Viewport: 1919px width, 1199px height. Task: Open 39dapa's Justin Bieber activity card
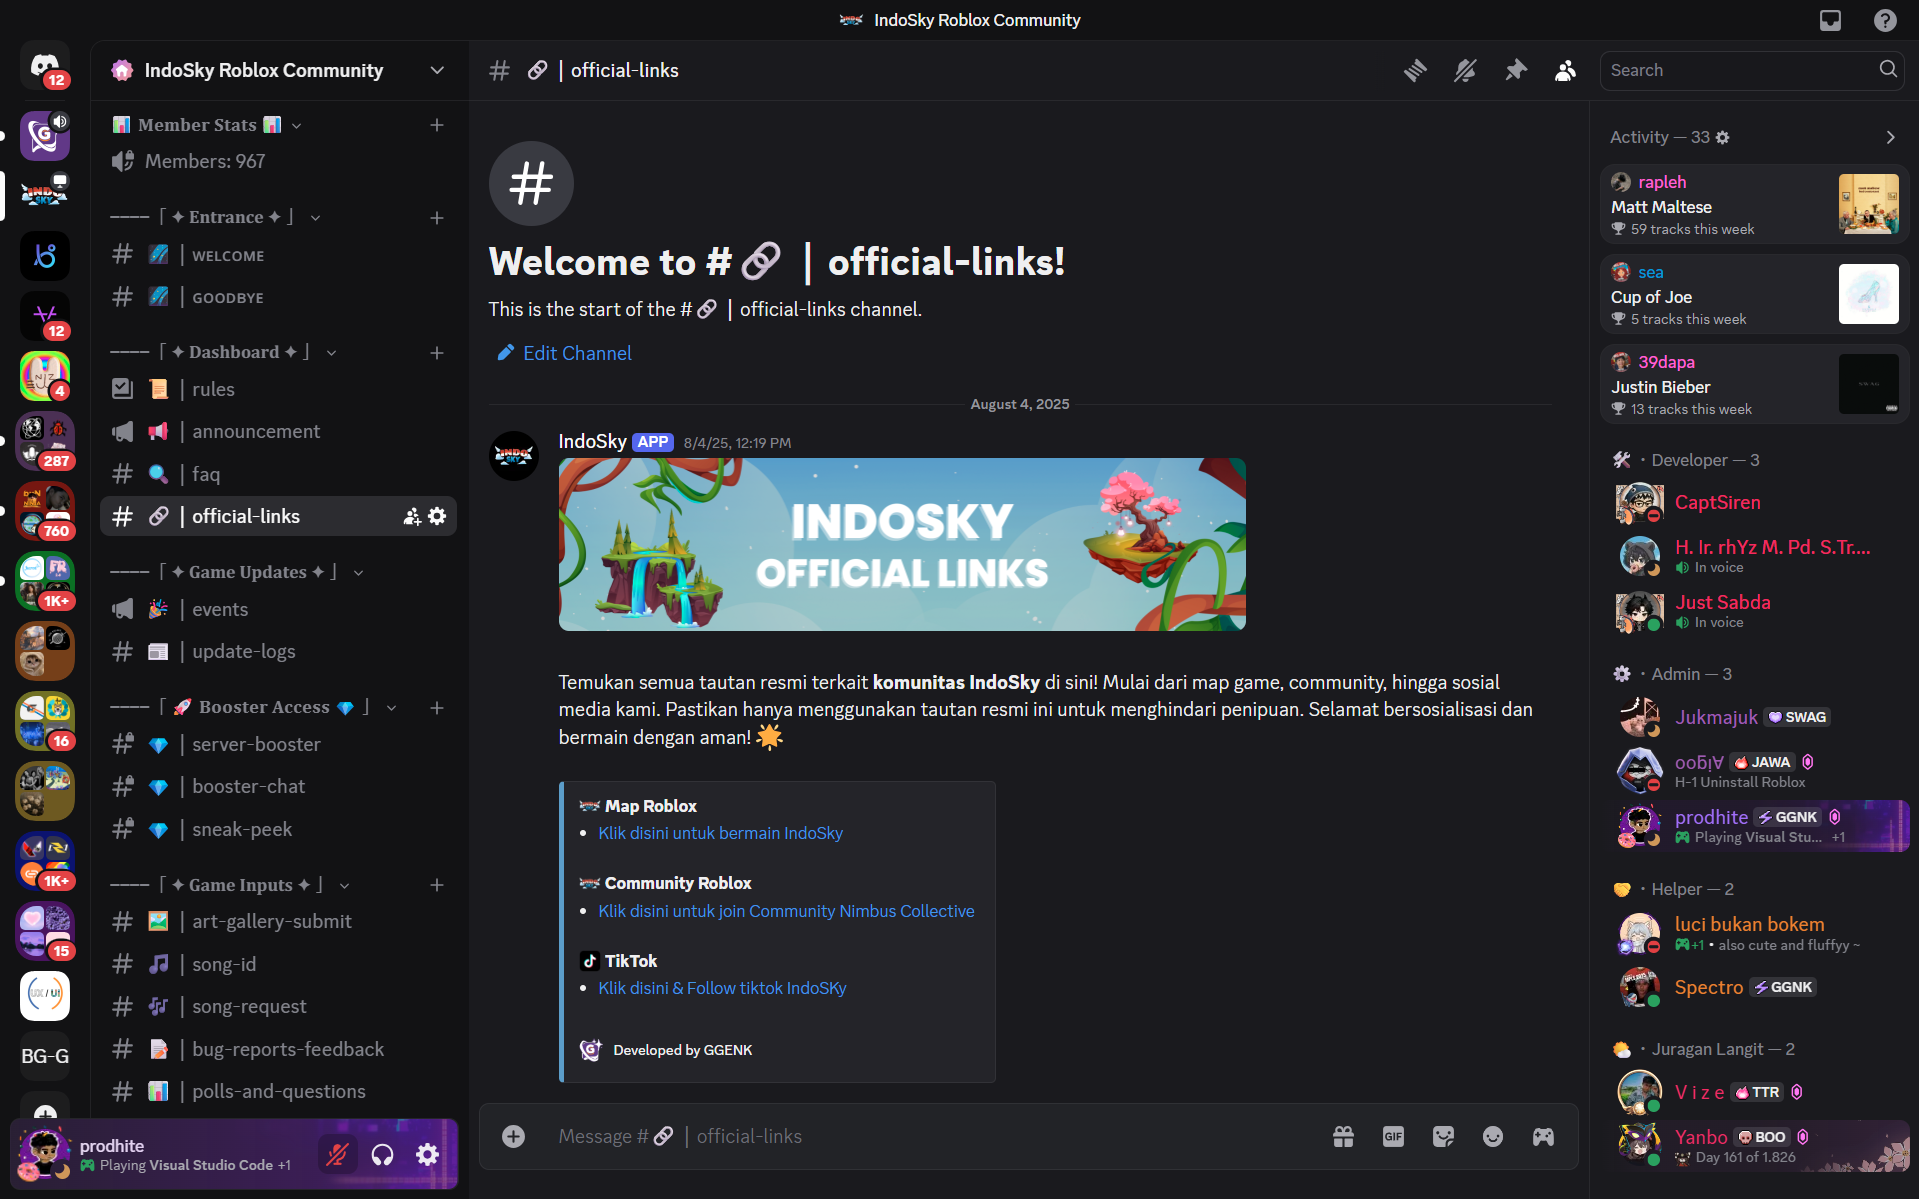(x=1754, y=384)
